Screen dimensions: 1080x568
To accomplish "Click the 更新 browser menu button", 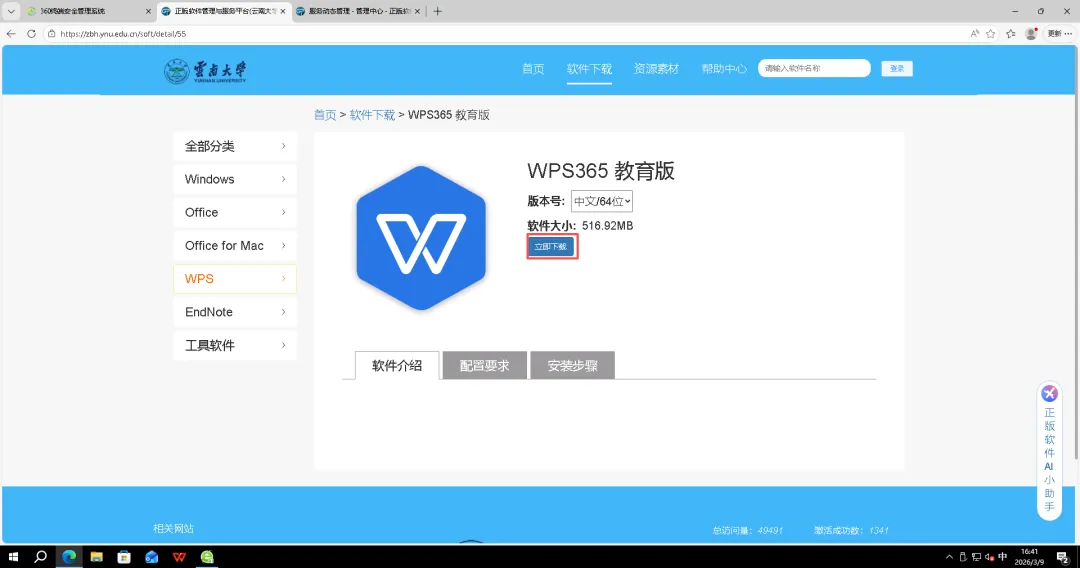I will point(1059,33).
